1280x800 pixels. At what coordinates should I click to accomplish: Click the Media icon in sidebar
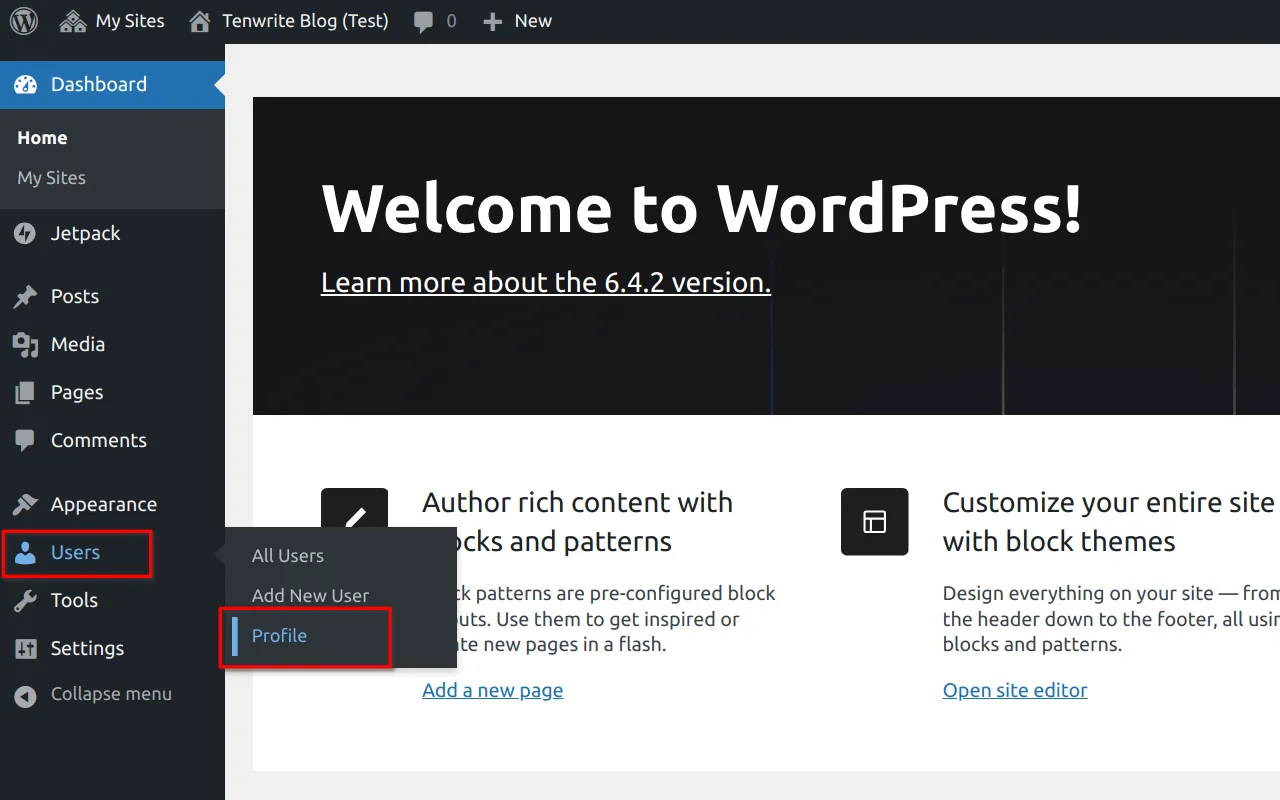25,345
